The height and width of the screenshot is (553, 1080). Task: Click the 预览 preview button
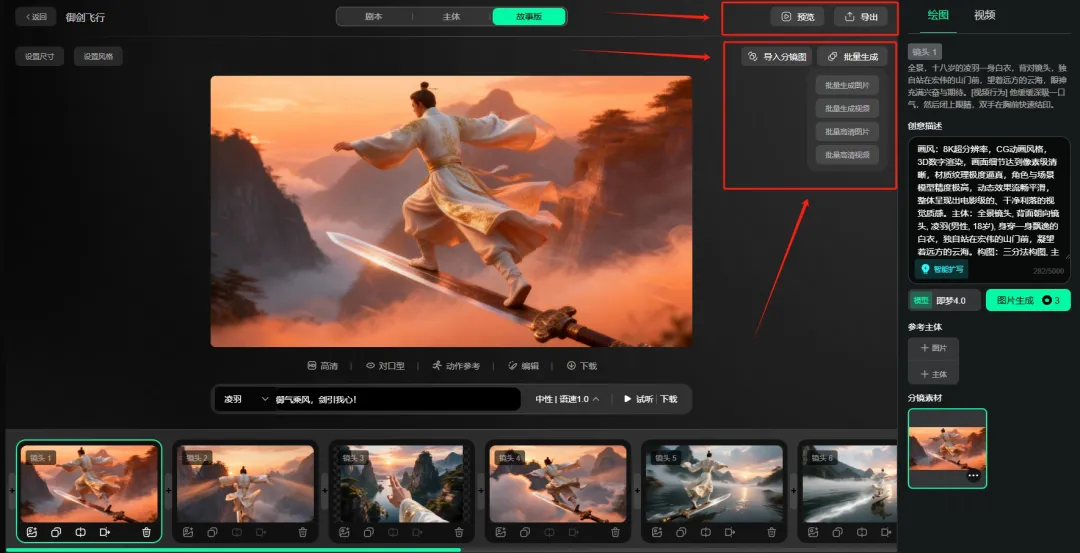(x=797, y=17)
